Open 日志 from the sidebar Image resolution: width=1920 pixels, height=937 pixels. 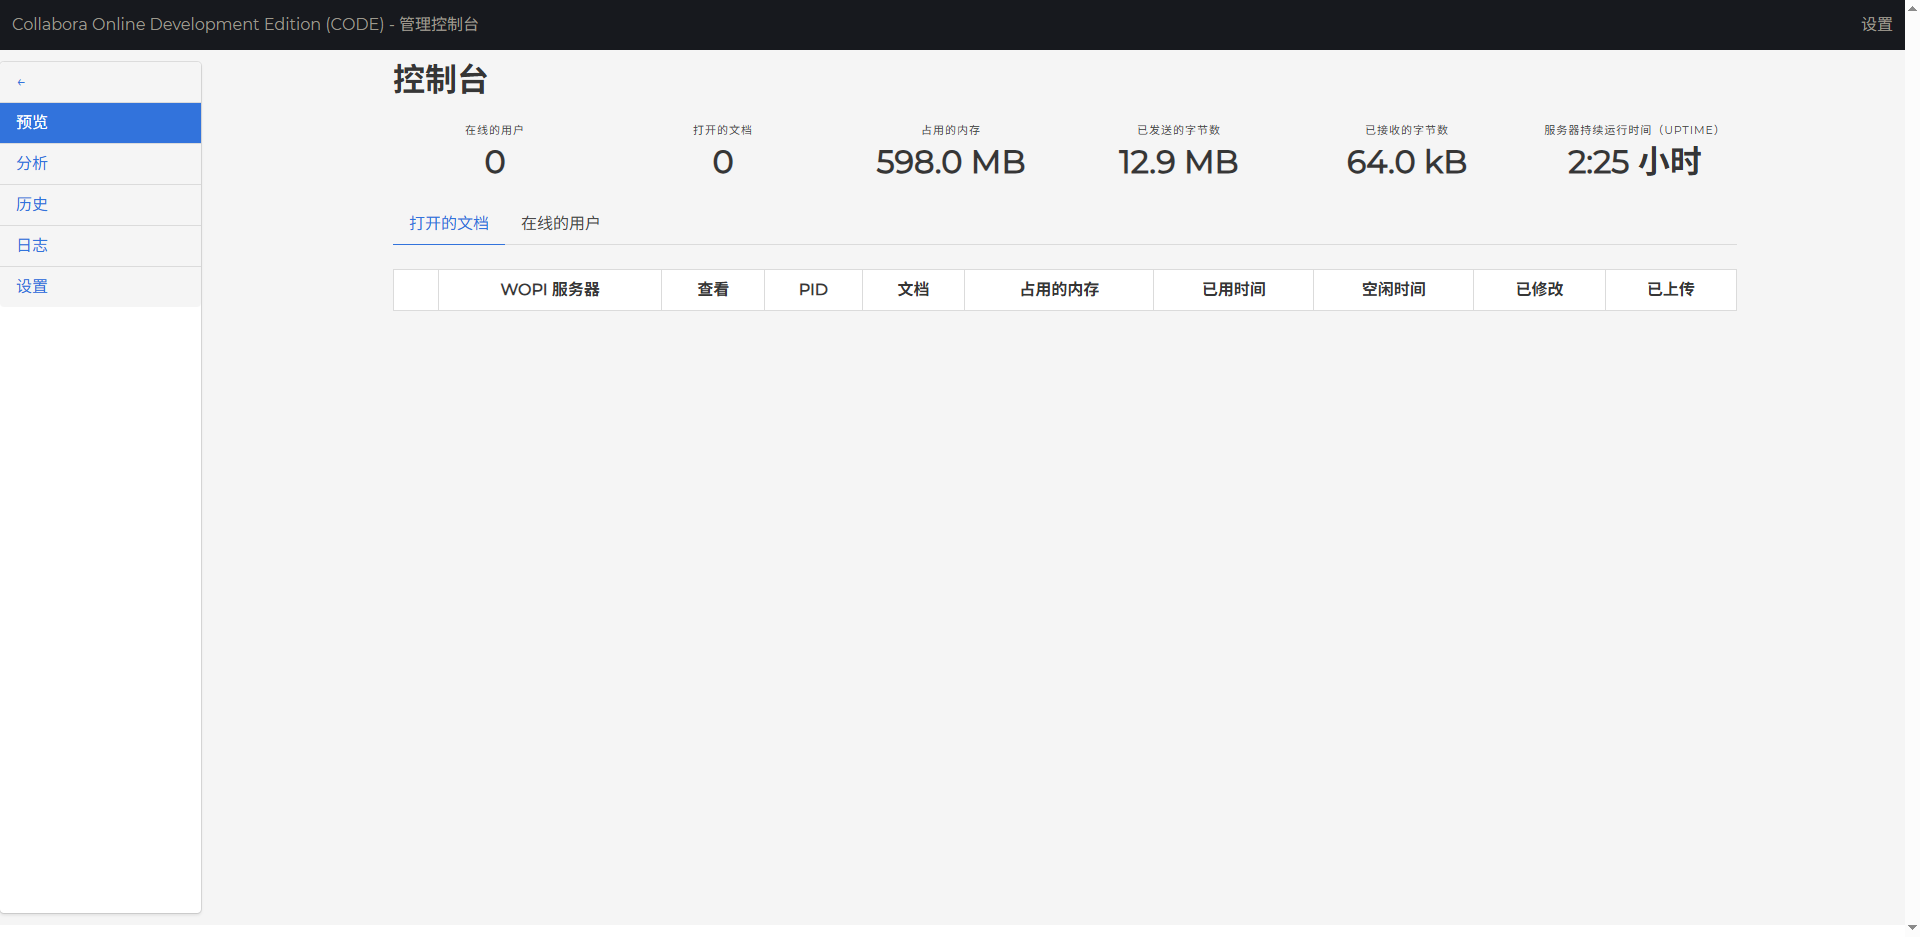coord(32,245)
